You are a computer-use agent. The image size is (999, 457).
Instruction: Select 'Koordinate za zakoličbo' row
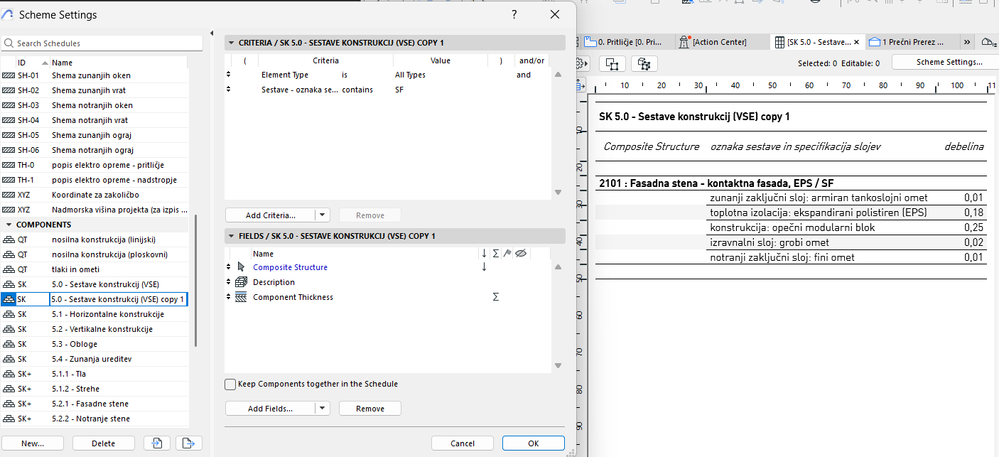pos(94,194)
